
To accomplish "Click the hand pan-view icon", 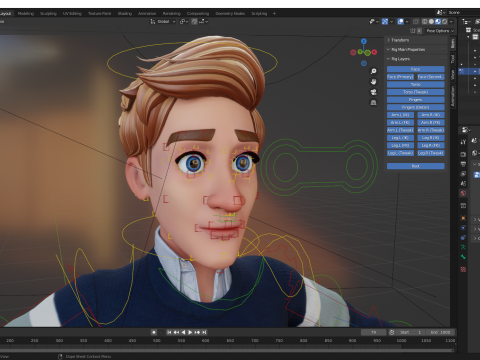I will (374, 82).
